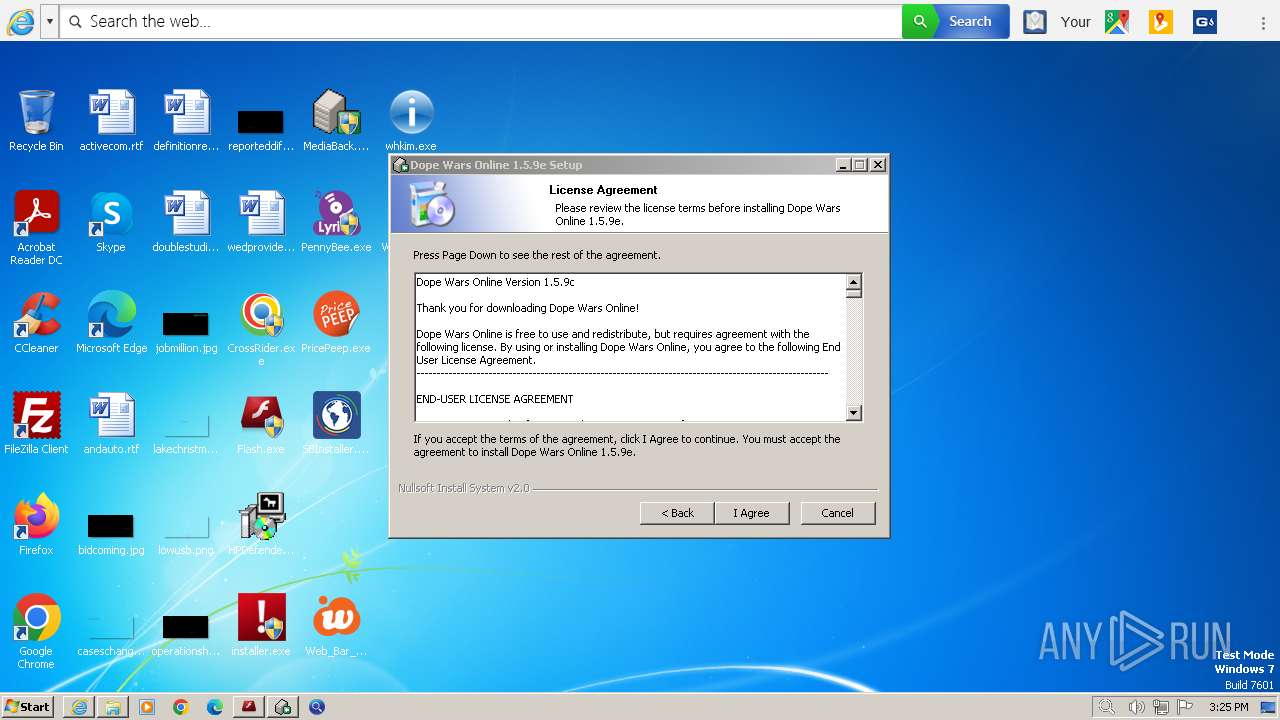The width and height of the screenshot is (1280, 720).
Task: Select the CCleaner shortcut
Action: [36, 323]
